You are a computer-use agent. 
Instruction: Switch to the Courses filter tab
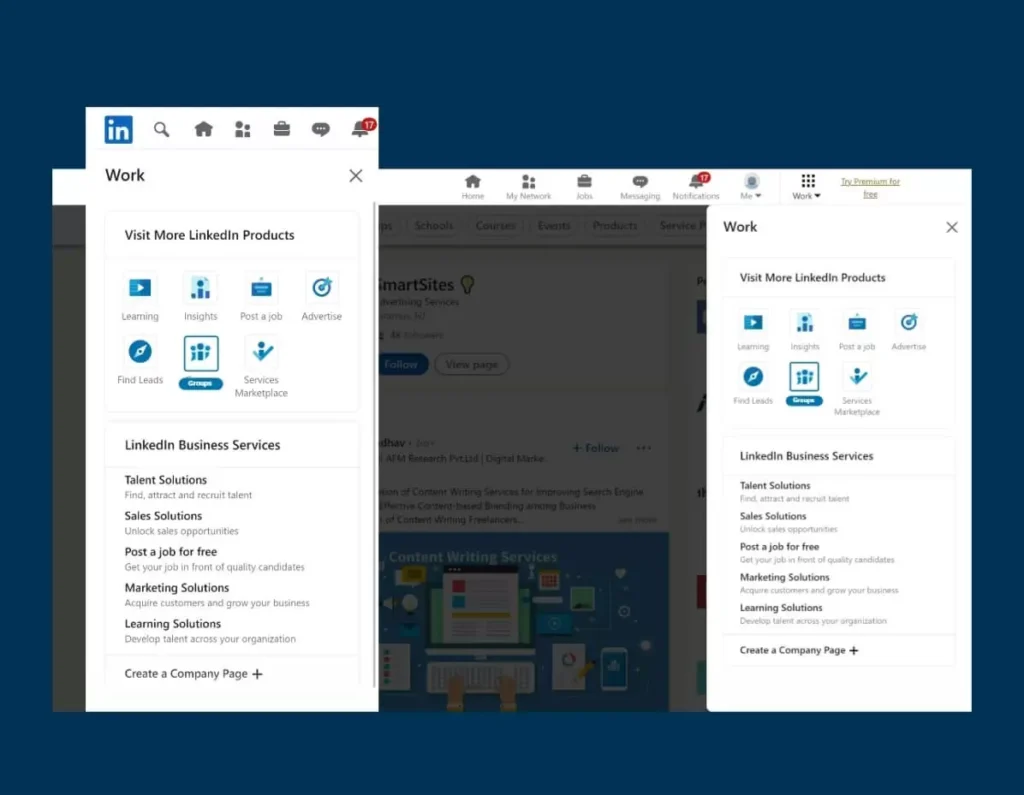(495, 226)
